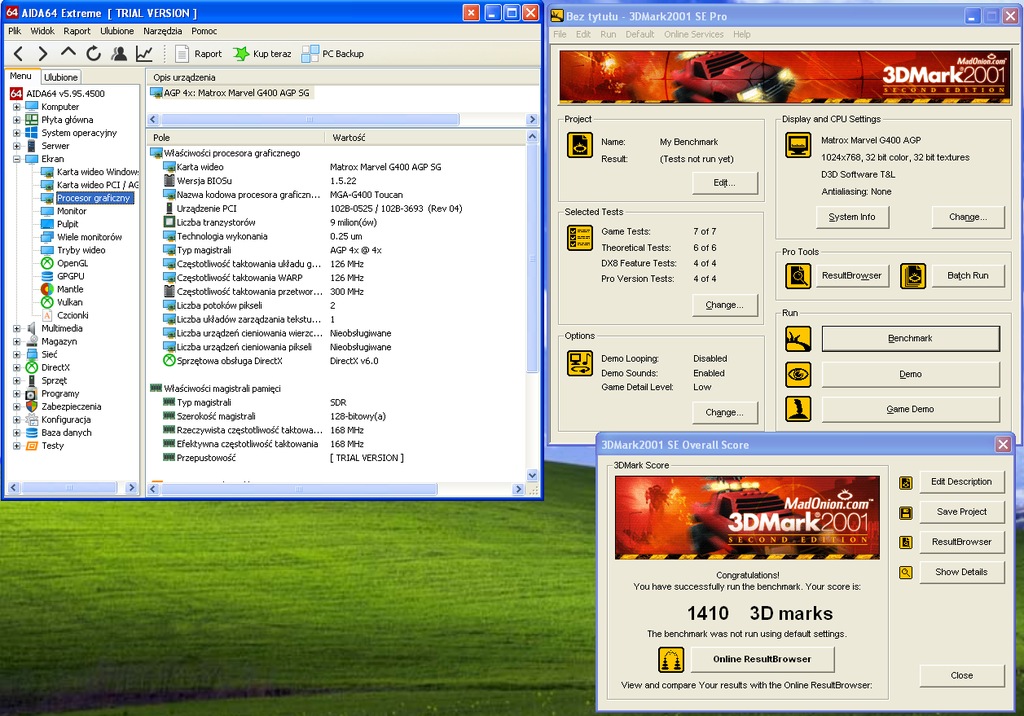Click the Benchmark run icon
Screen dimensions: 1024x716
(798, 339)
